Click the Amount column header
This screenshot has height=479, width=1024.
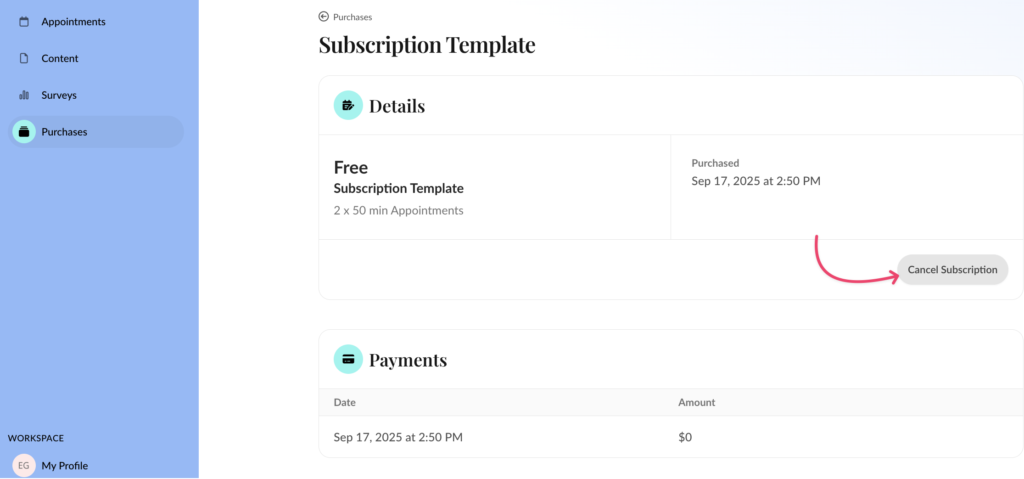tap(697, 402)
